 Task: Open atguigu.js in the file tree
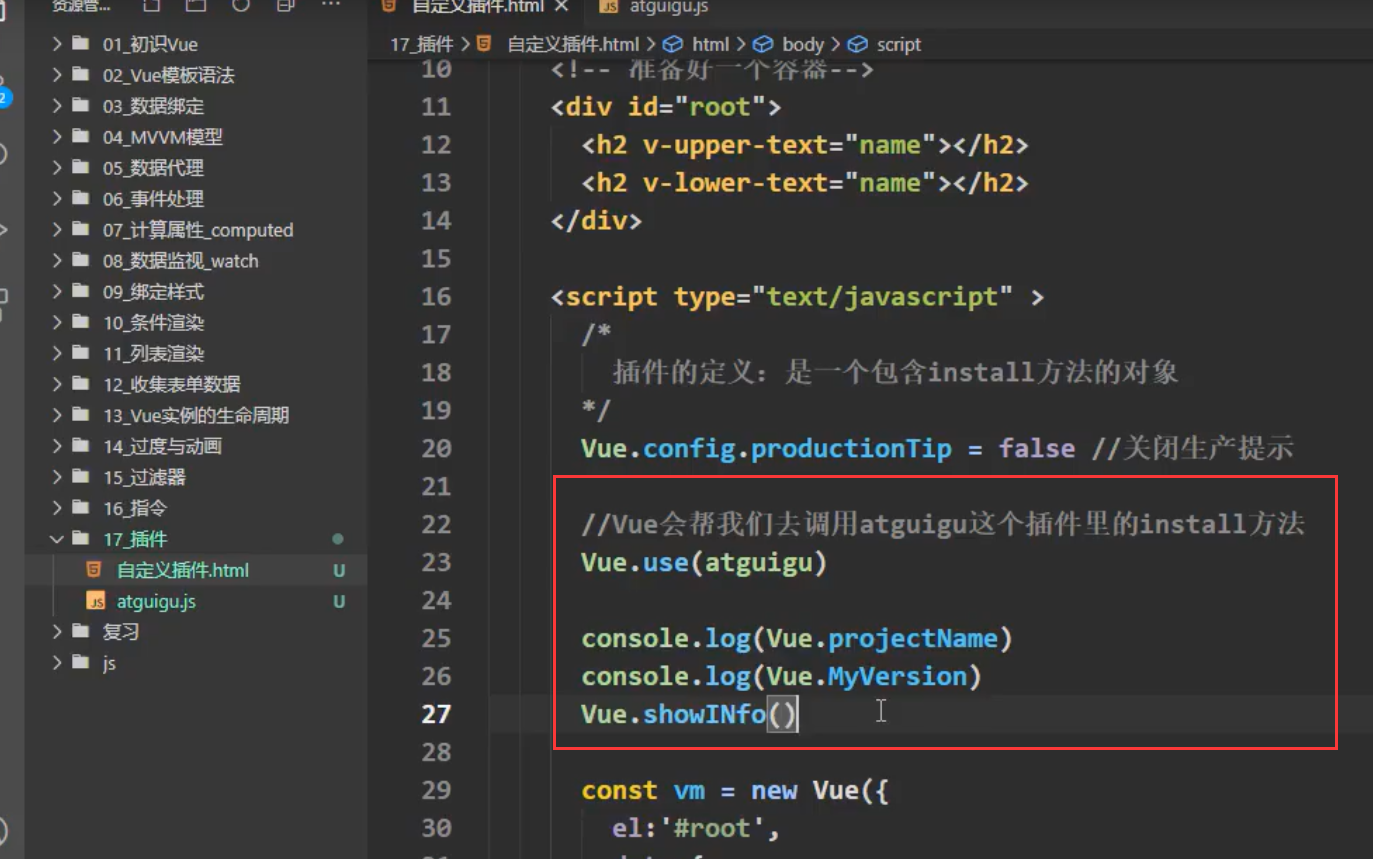tap(156, 601)
